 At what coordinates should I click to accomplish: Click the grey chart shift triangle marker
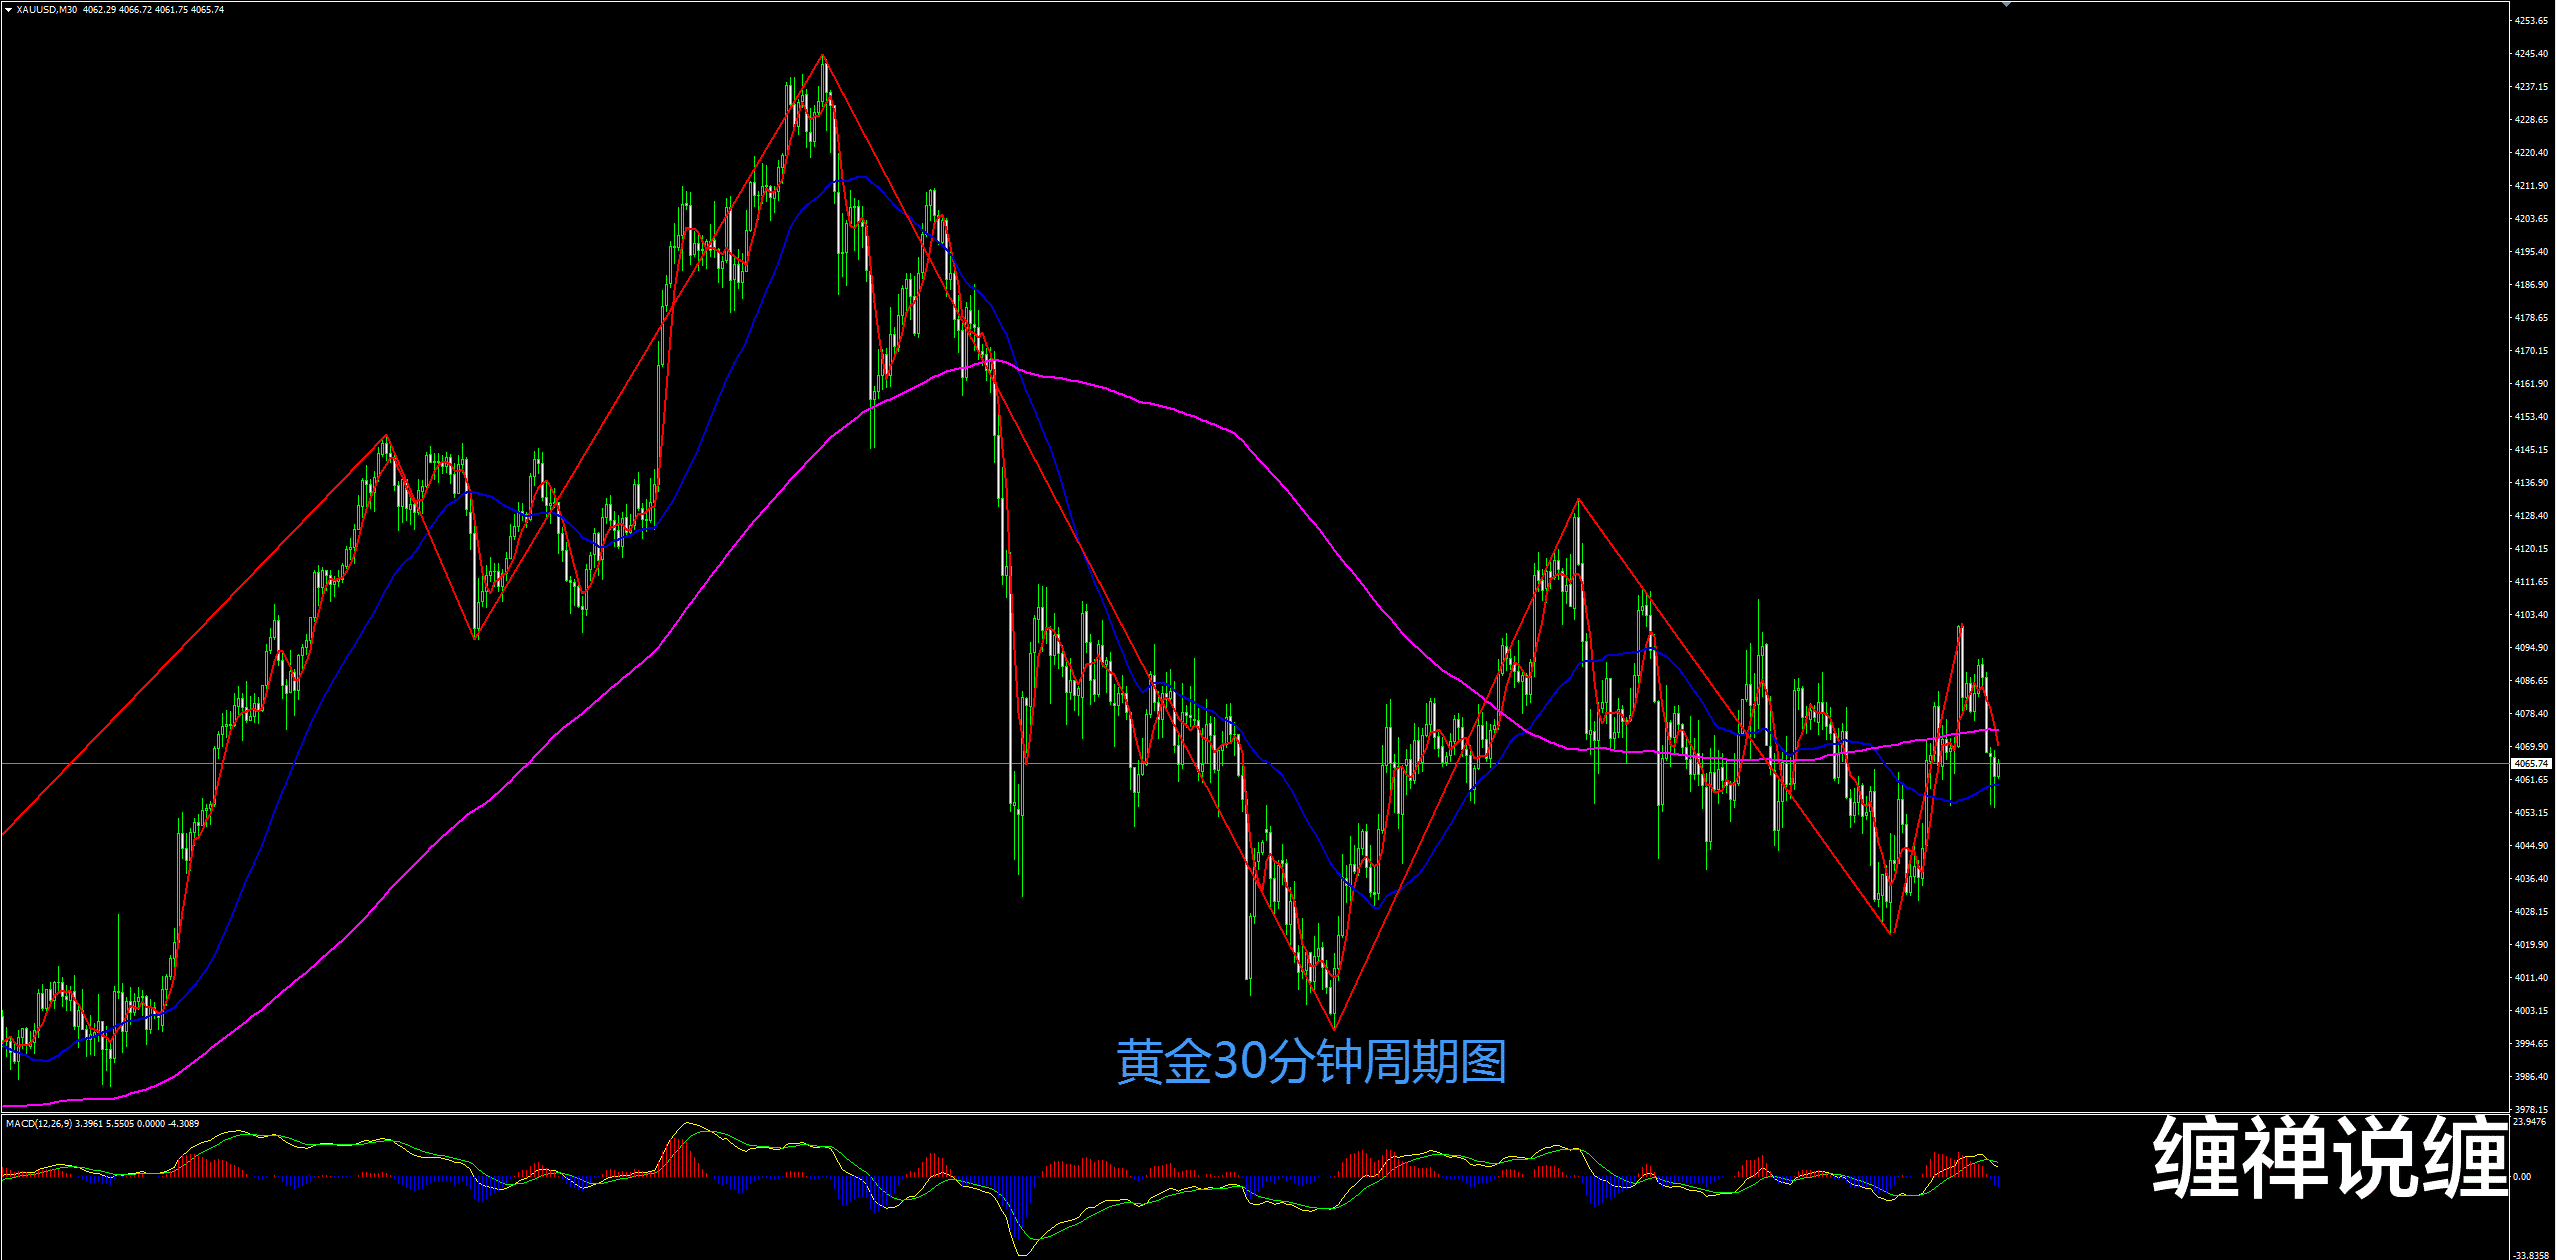coord(2006,5)
